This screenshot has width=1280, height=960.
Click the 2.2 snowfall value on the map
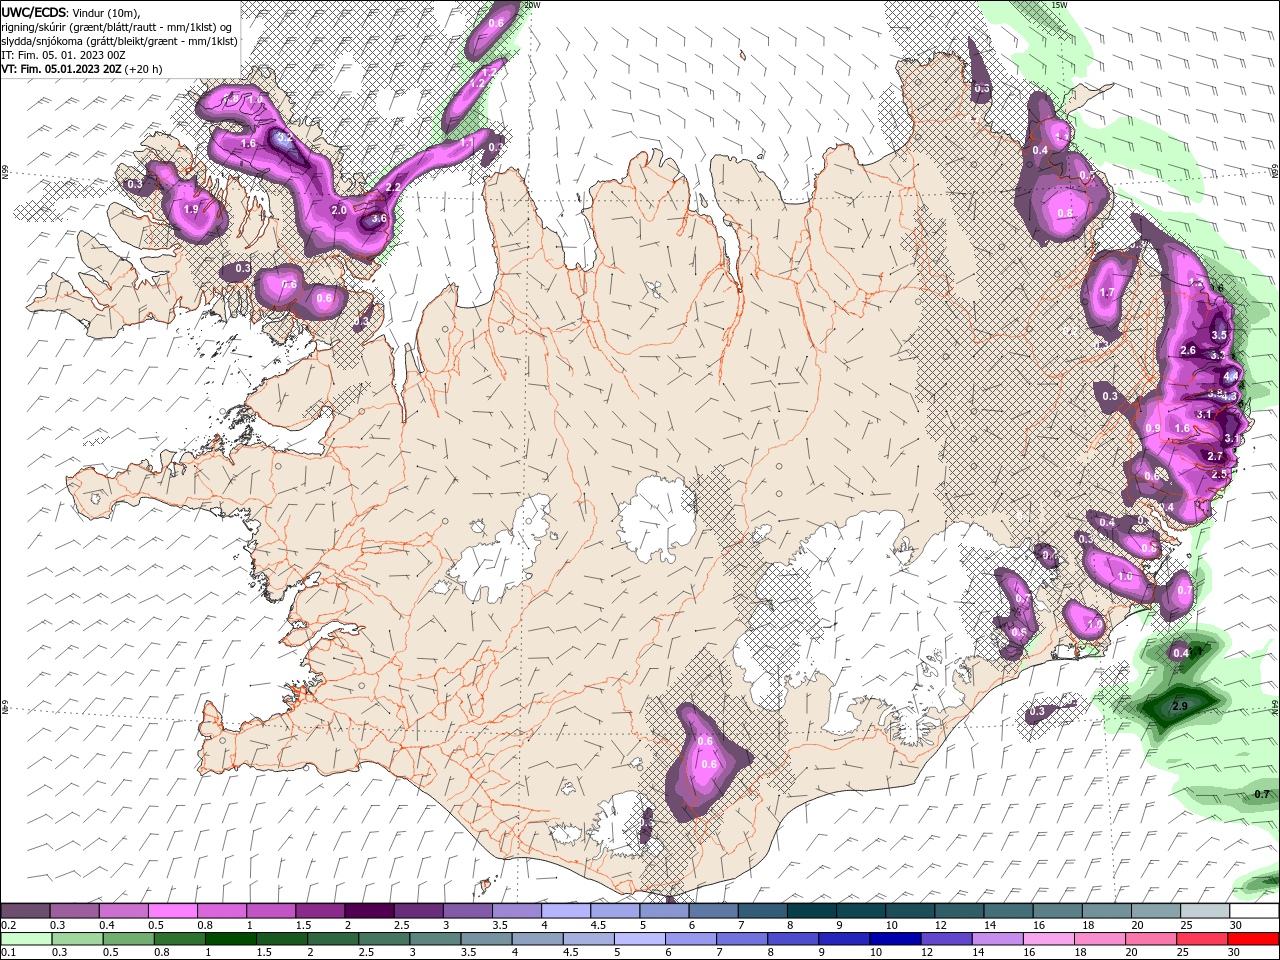click(x=393, y=187)
